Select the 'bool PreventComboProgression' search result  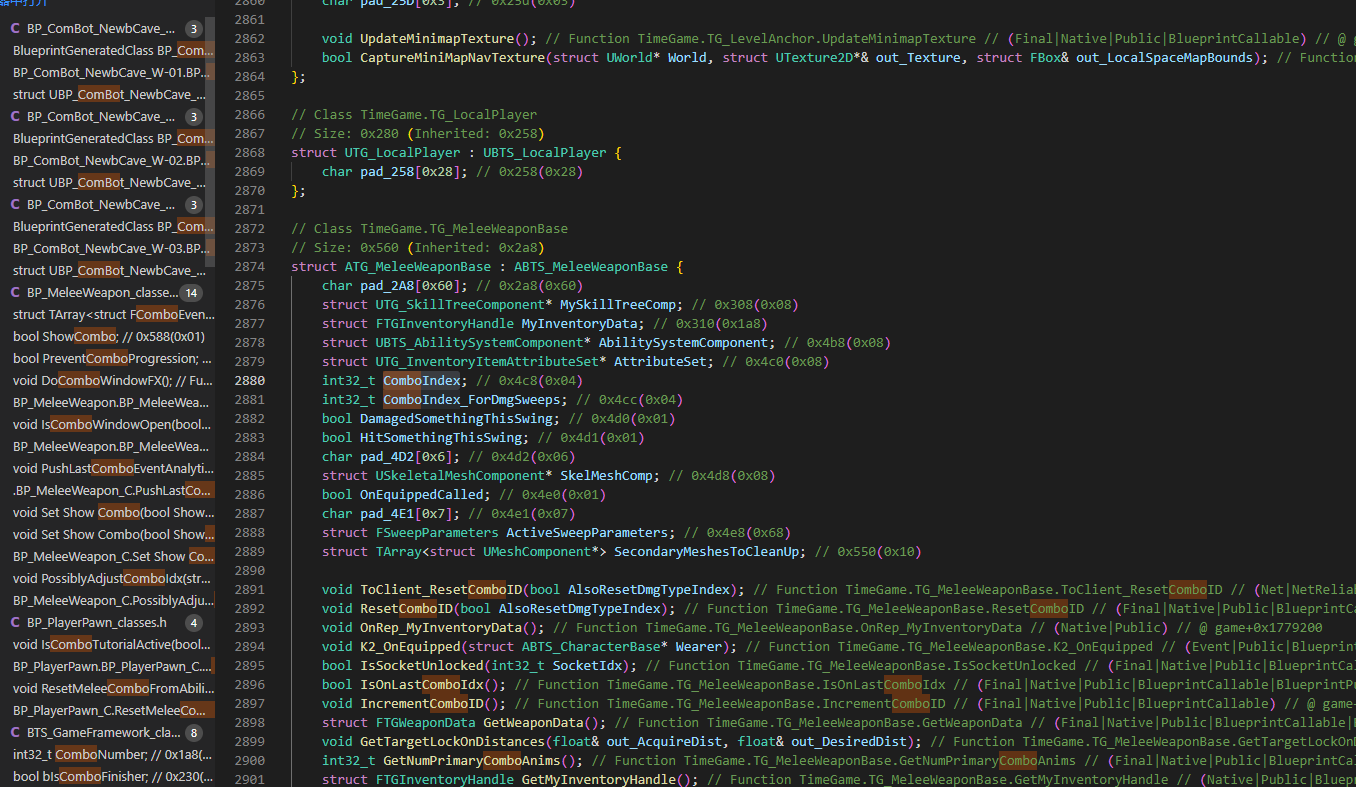110,359
